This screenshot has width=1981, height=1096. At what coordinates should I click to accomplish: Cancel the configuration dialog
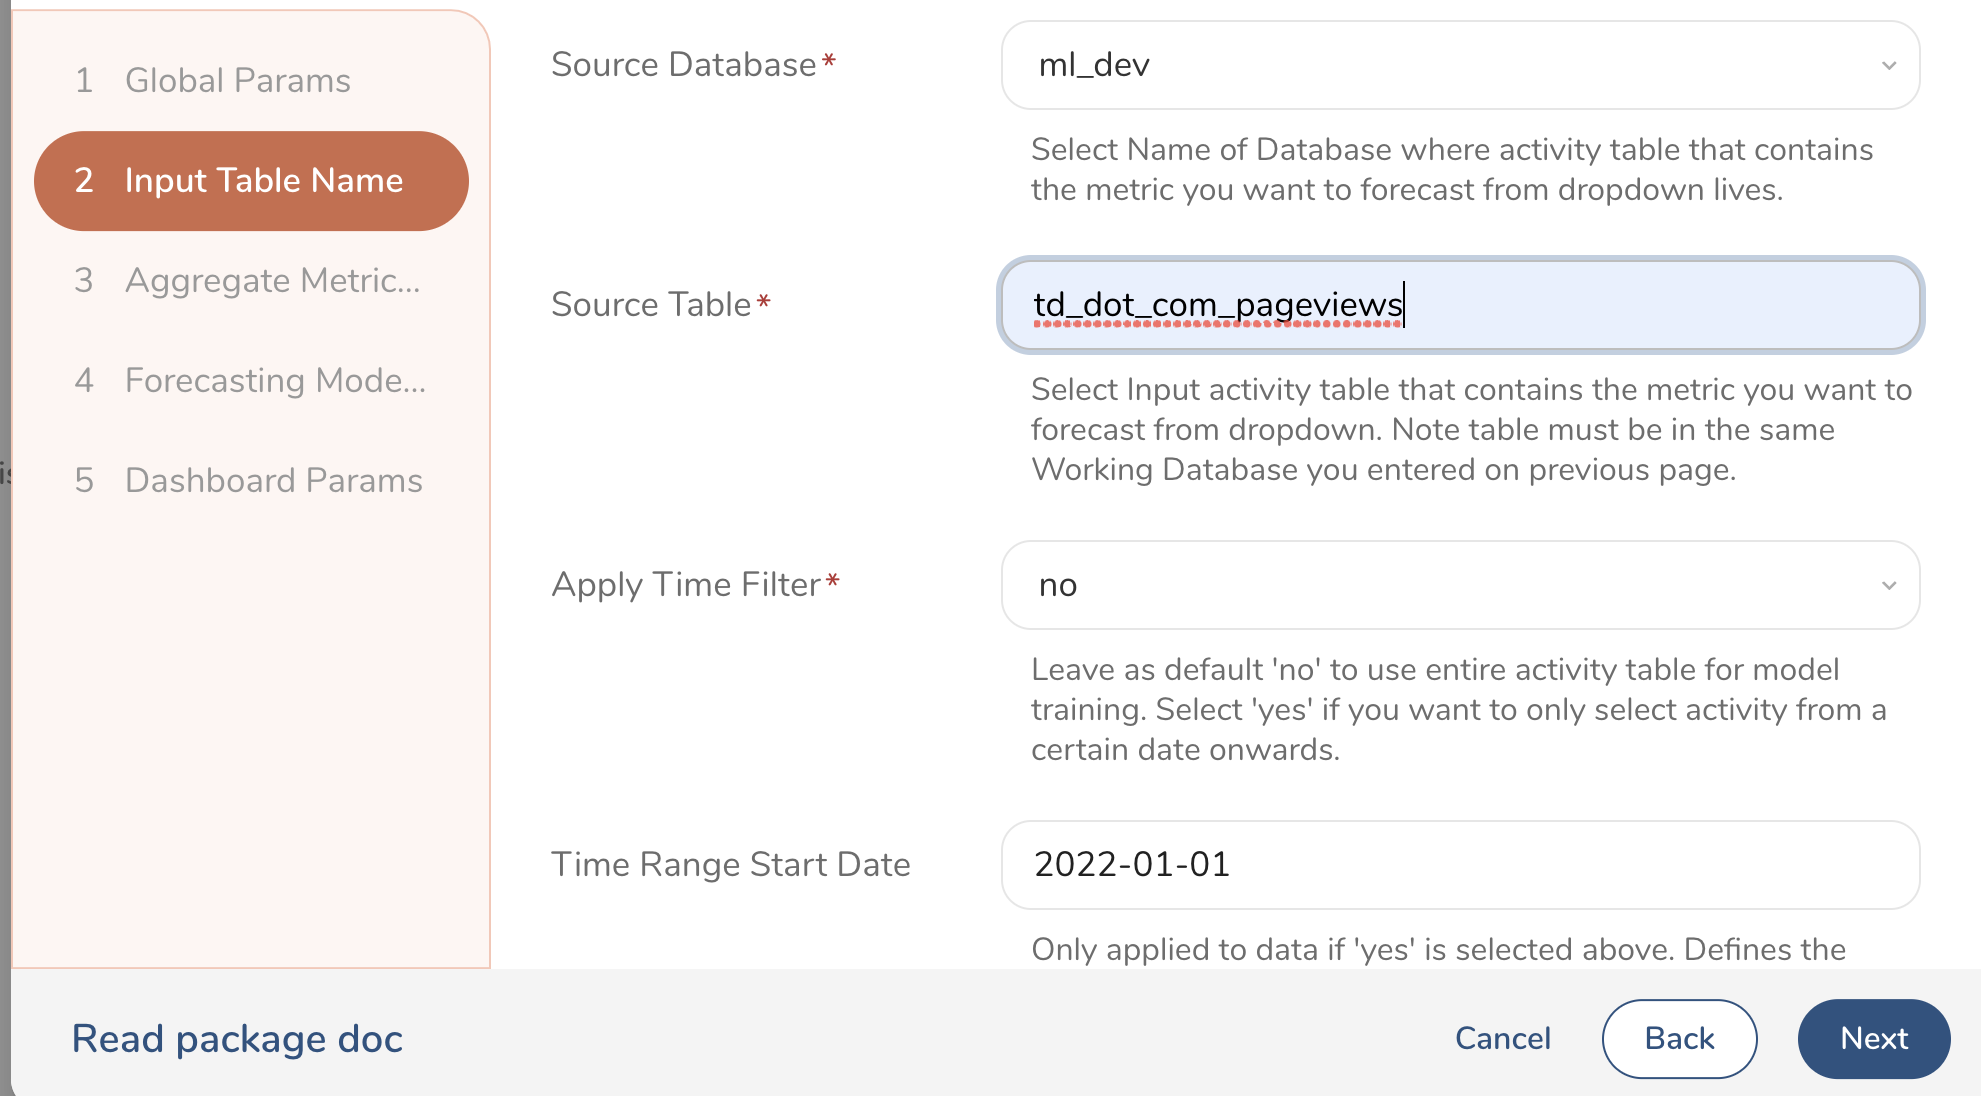coord(1502,1039)
